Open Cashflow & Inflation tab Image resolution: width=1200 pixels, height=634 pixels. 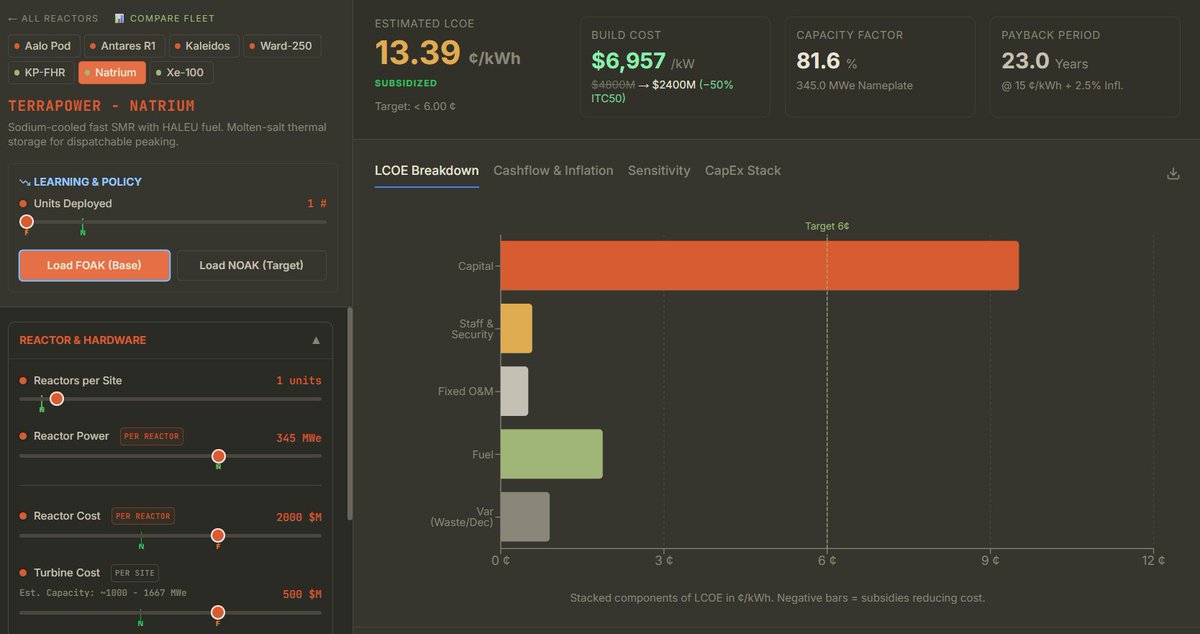553,171
